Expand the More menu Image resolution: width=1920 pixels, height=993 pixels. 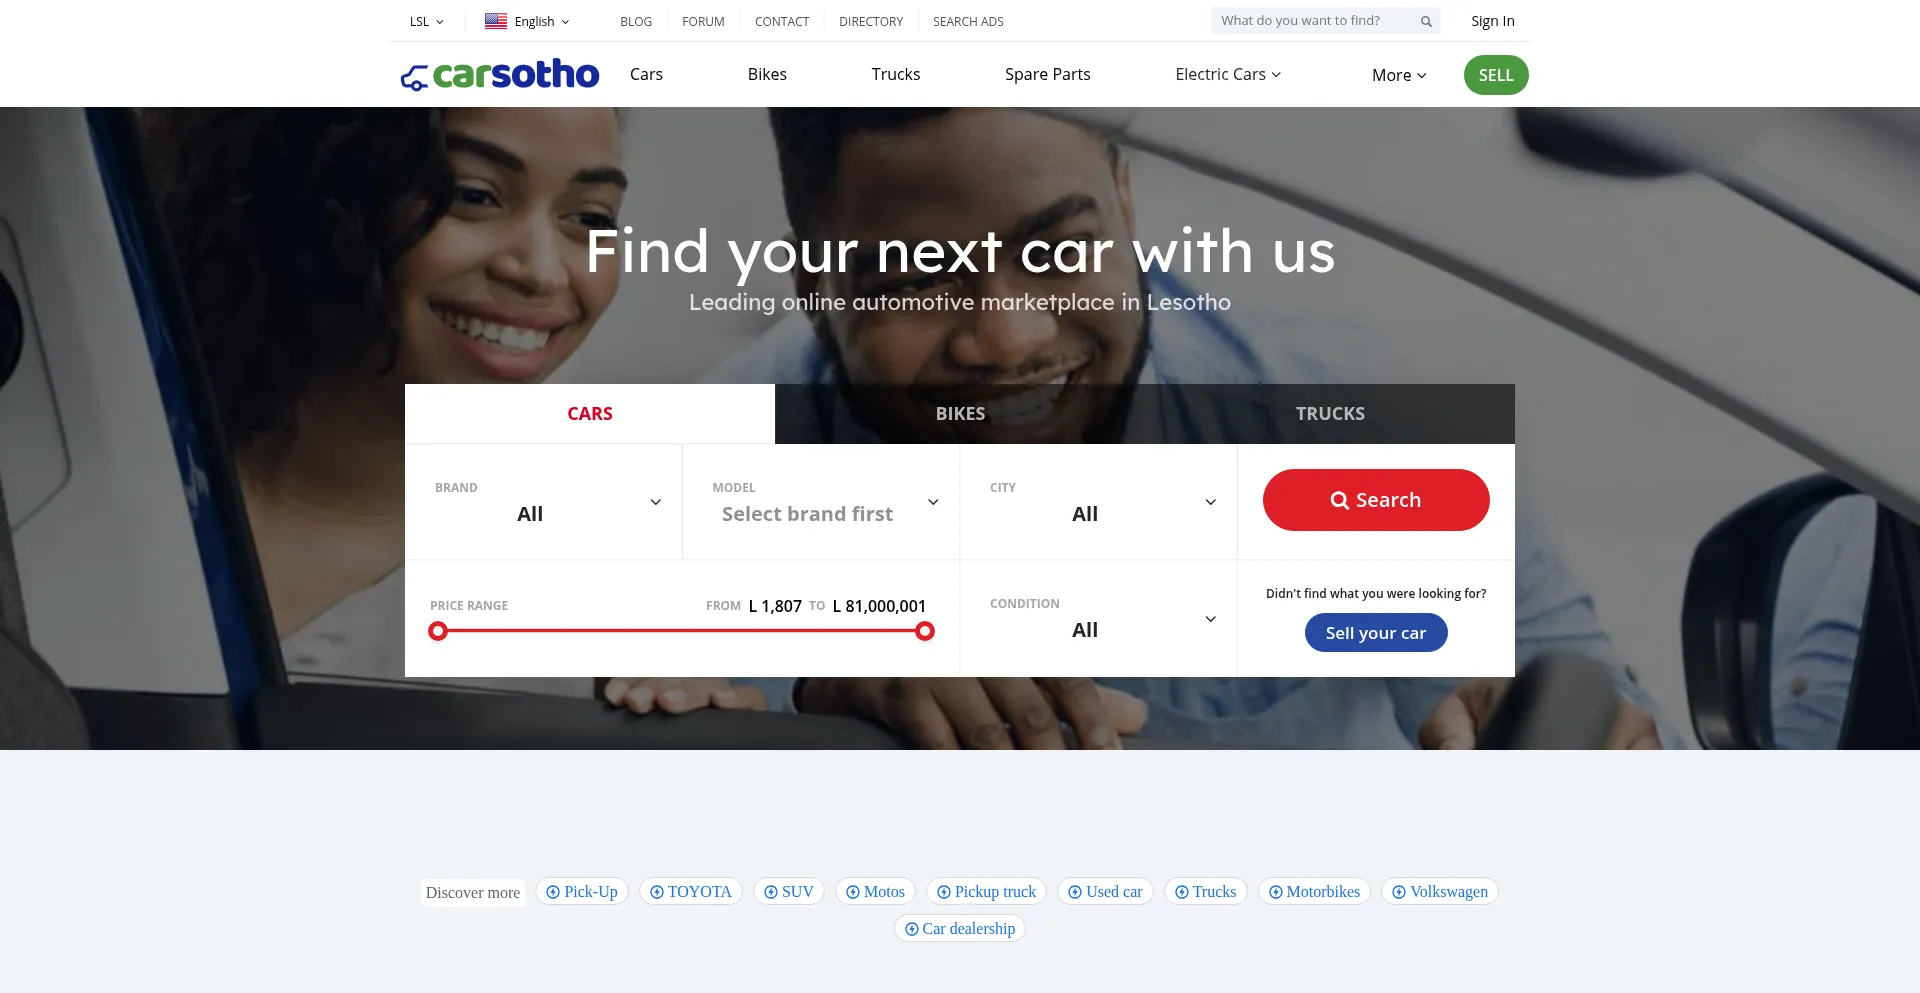pos(1399,75)
